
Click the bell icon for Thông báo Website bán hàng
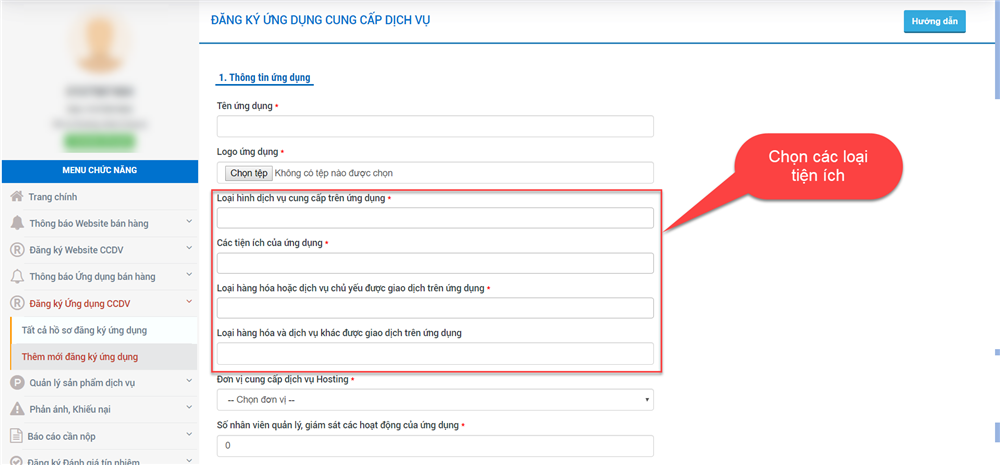pos(18,223)
